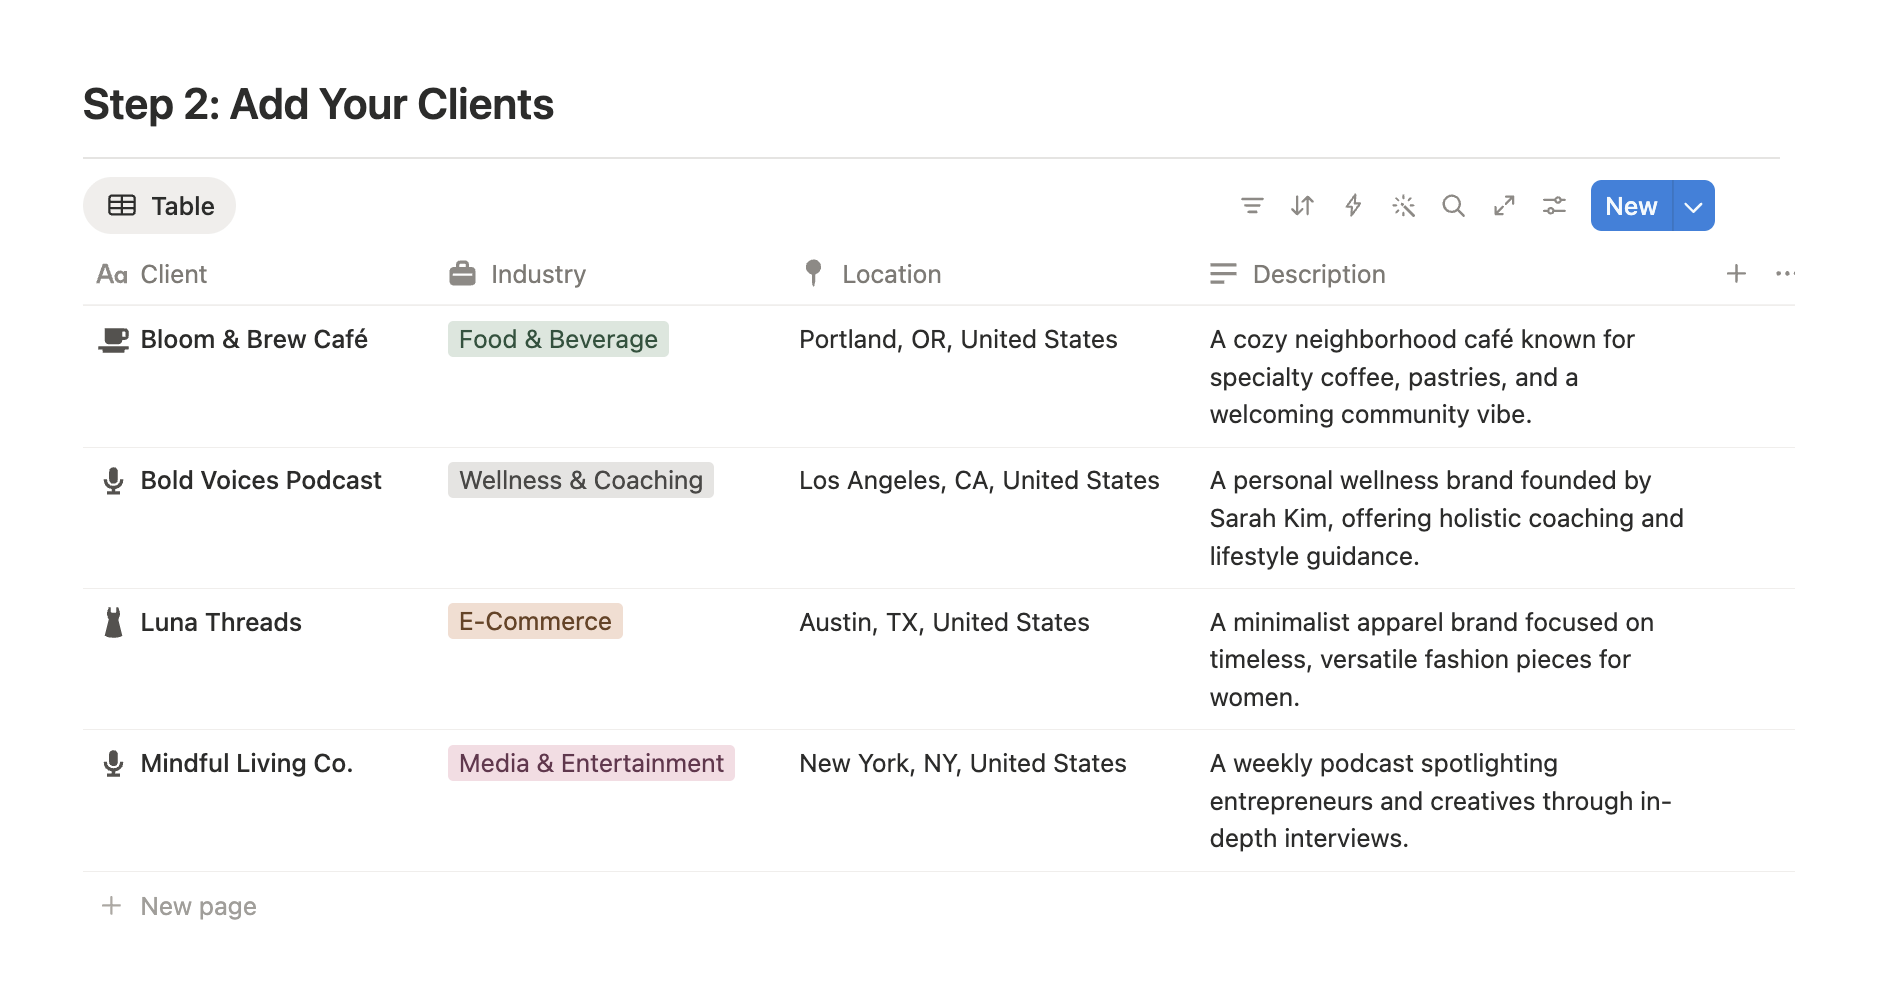Click the Portland, OR, United States cell
Image resolution: width=1880 pixels, height=1000 pixels.
point(958,340)
